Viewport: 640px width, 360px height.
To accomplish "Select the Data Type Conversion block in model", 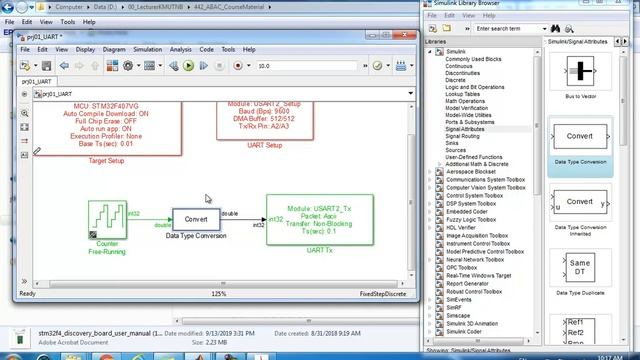I will click(x=196, y=220).
